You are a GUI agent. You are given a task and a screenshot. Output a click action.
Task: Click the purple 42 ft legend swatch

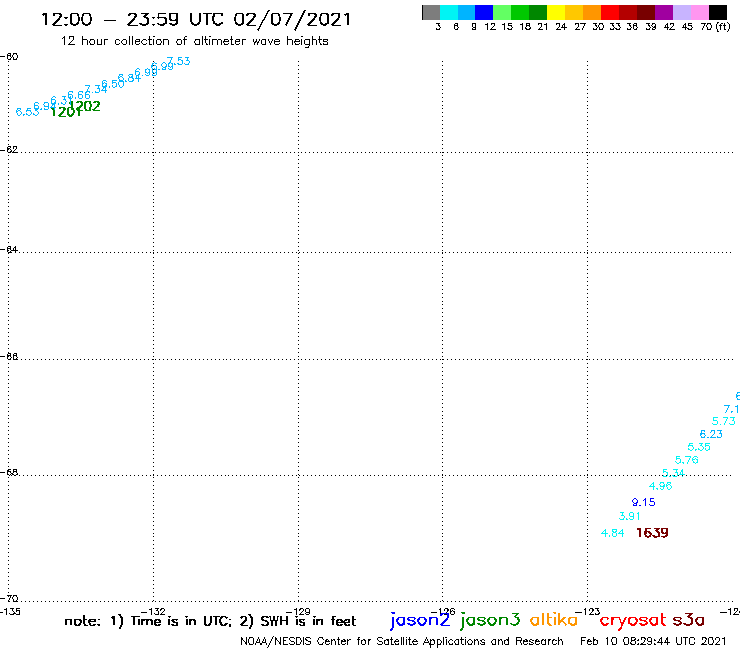(x=664, y=12)
